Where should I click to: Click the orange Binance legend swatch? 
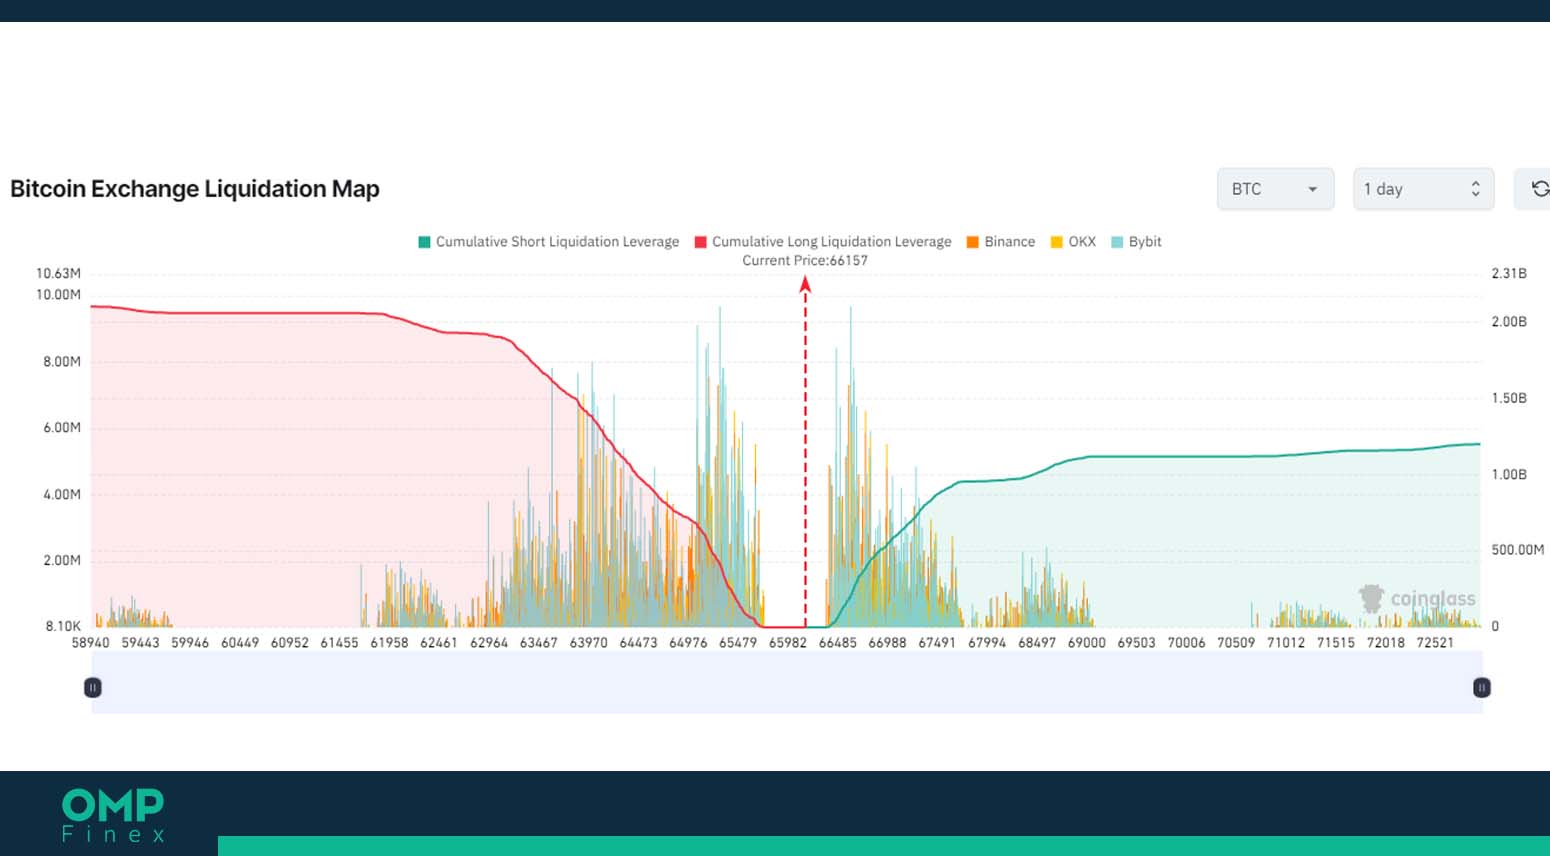coord(972,242)
